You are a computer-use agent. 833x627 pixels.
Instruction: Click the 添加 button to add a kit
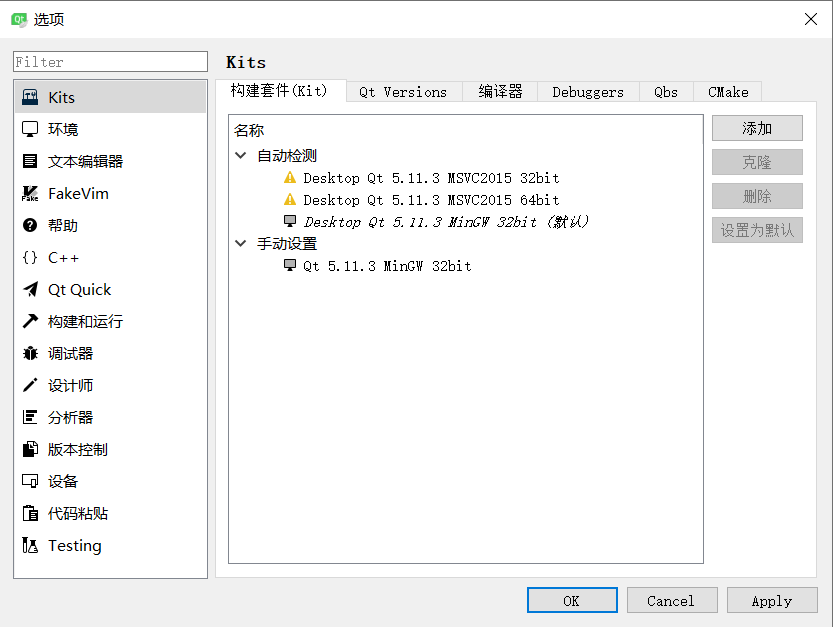(x=756, y=128)
